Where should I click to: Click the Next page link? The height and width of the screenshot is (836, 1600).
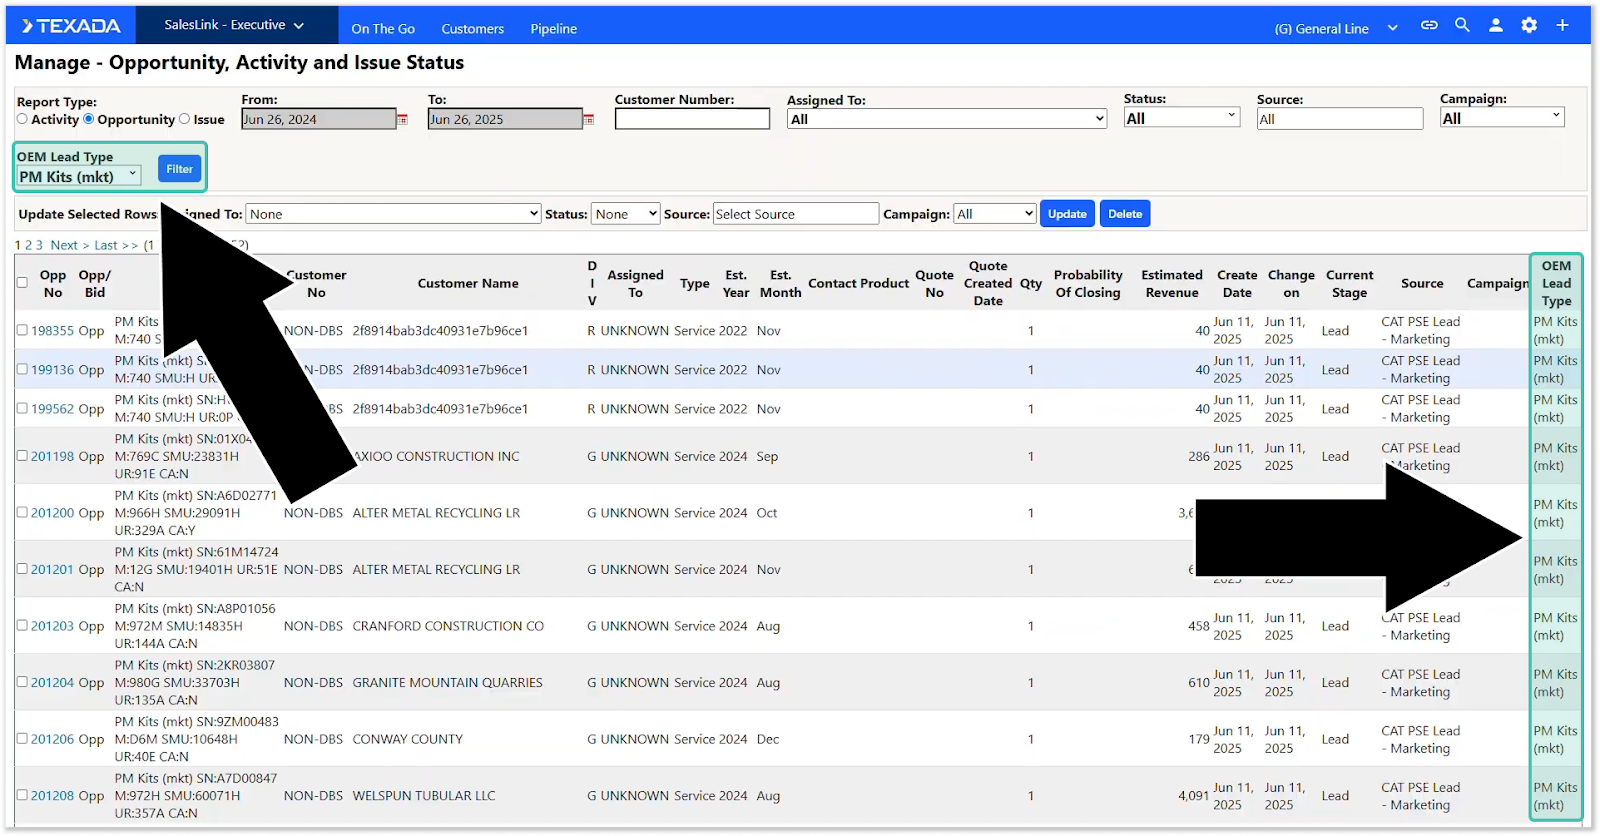click(x=70, y=245)
